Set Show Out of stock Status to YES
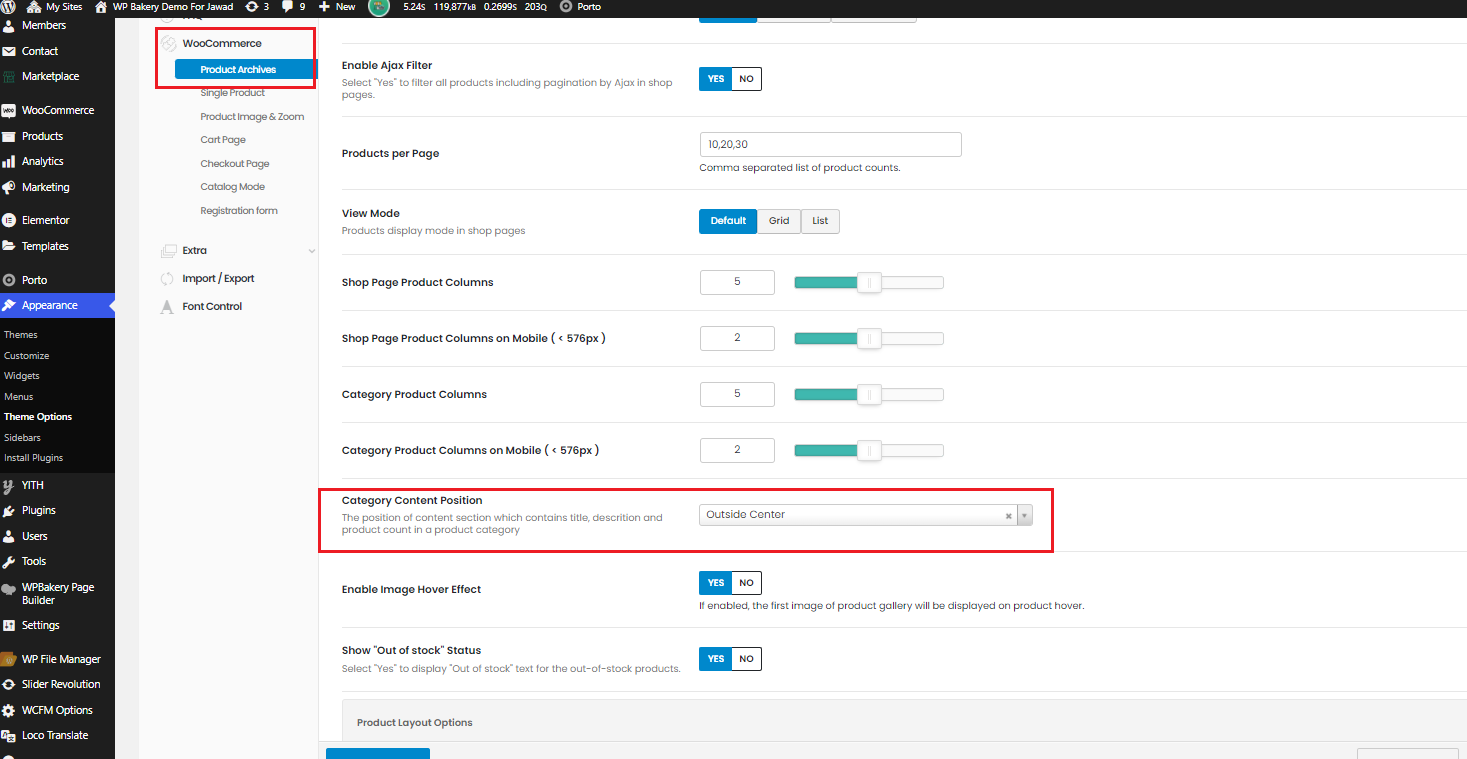1467x759 pixels. coord(715,659)
